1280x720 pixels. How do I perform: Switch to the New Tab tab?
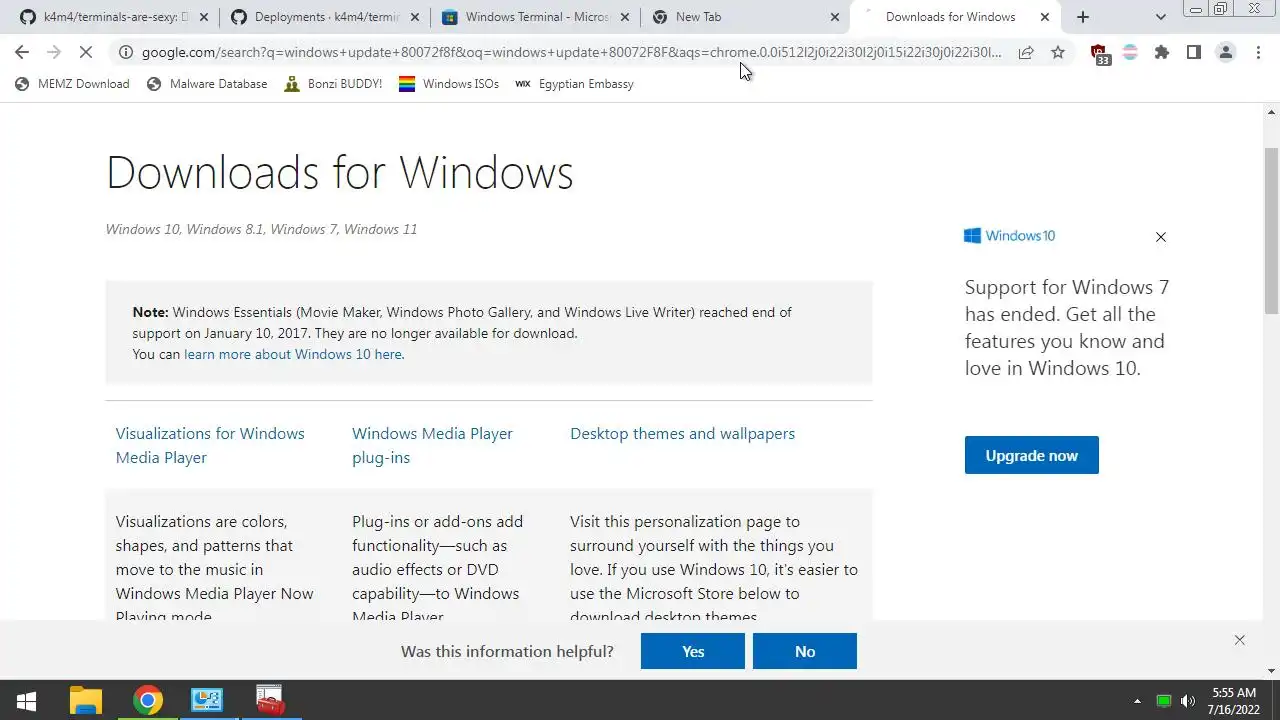click(745, 17)
